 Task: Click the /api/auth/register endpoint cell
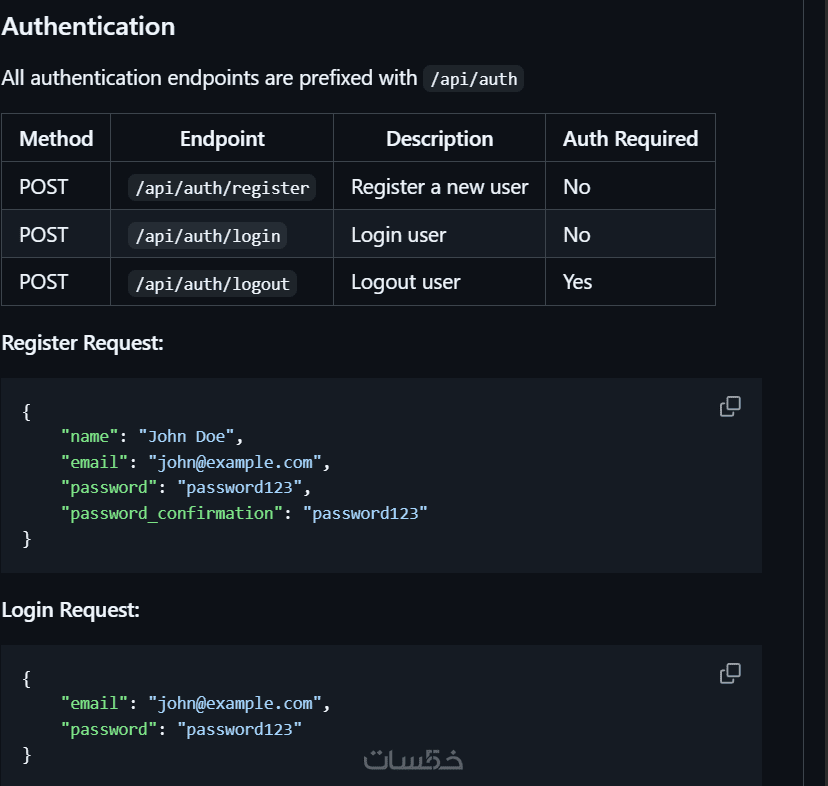point(222,187)
